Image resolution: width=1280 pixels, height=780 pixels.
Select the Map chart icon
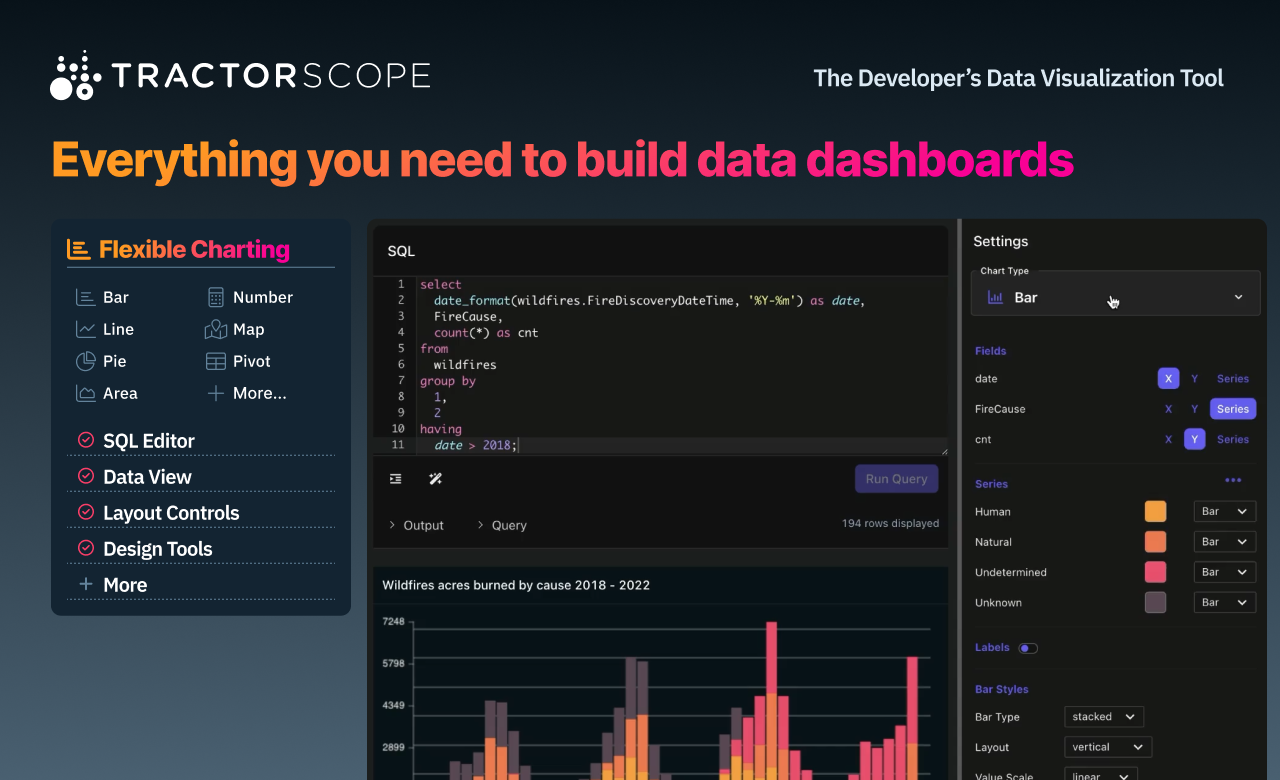[216, 329]
